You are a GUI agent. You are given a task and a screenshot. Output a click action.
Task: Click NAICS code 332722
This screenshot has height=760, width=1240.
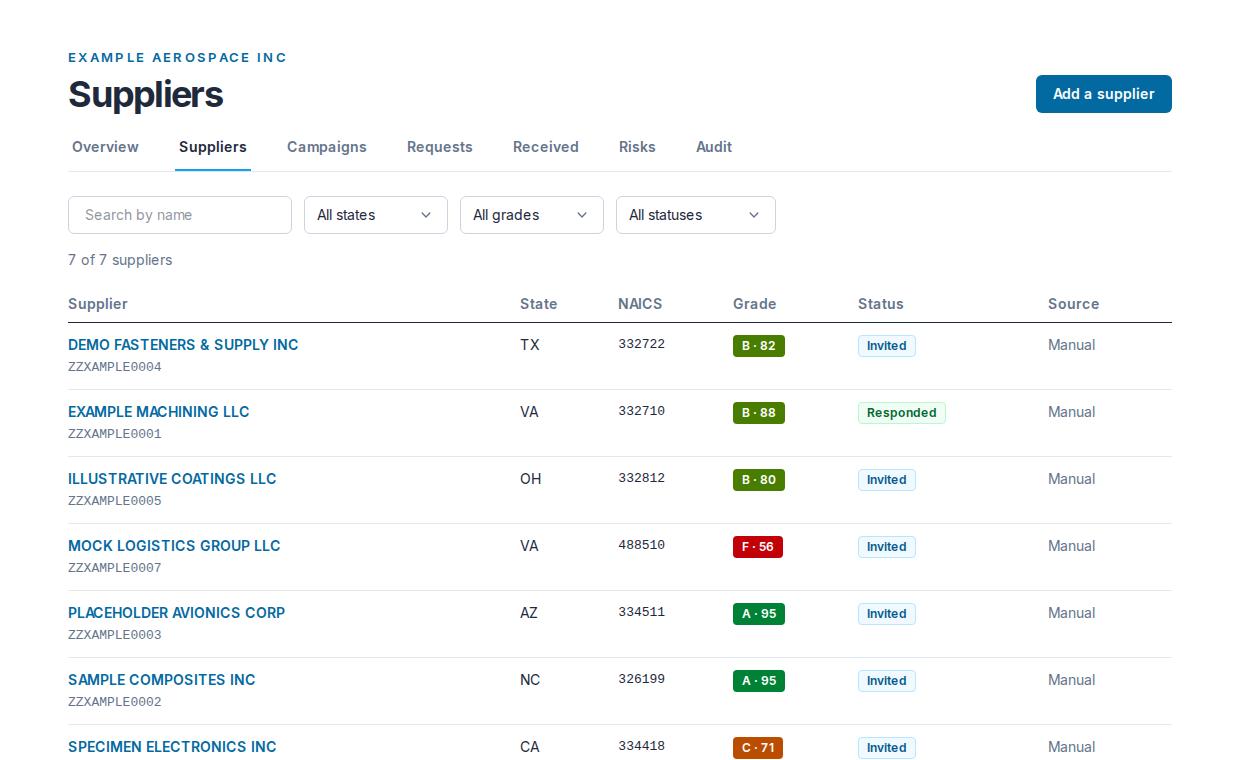tap(641, 344)
